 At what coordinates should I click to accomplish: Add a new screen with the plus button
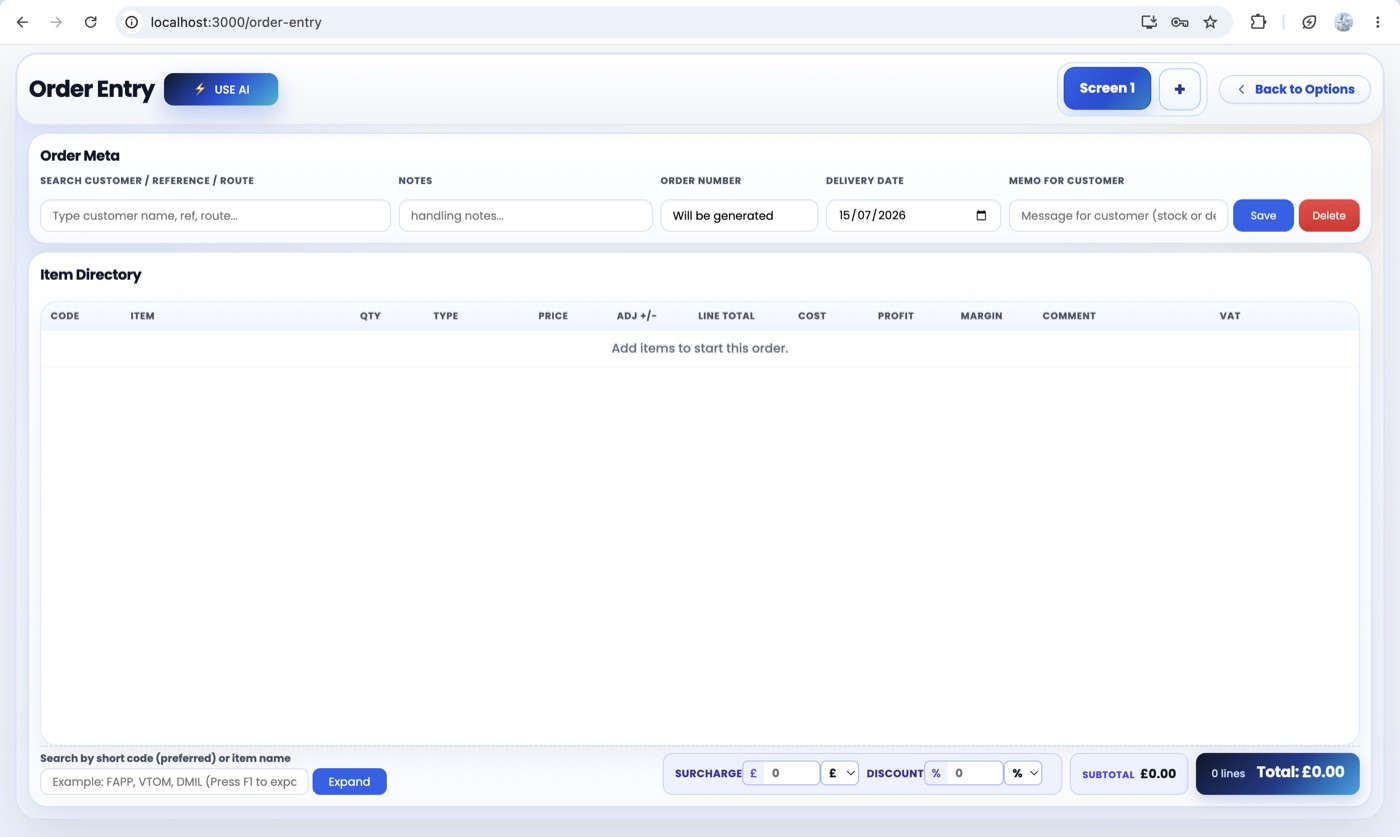point(1180,89)
